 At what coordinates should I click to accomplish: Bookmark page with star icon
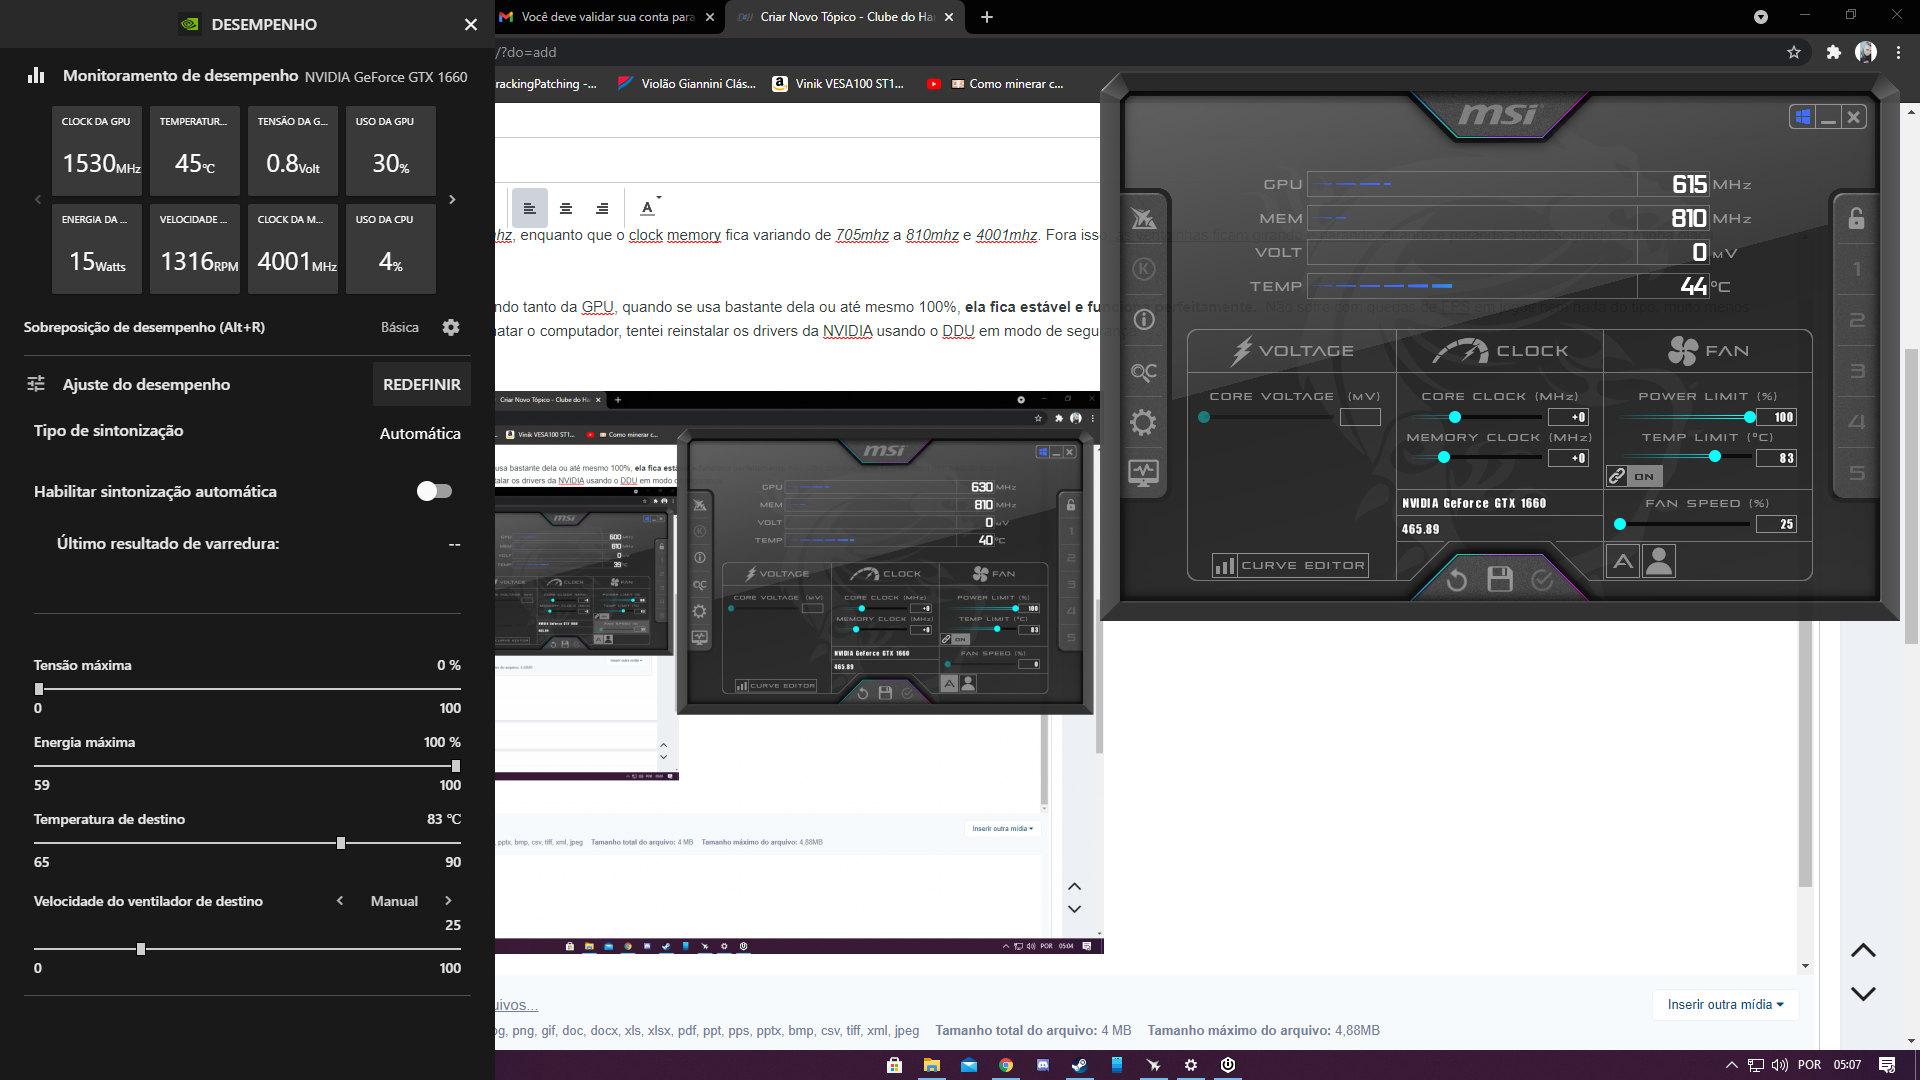1794,52
